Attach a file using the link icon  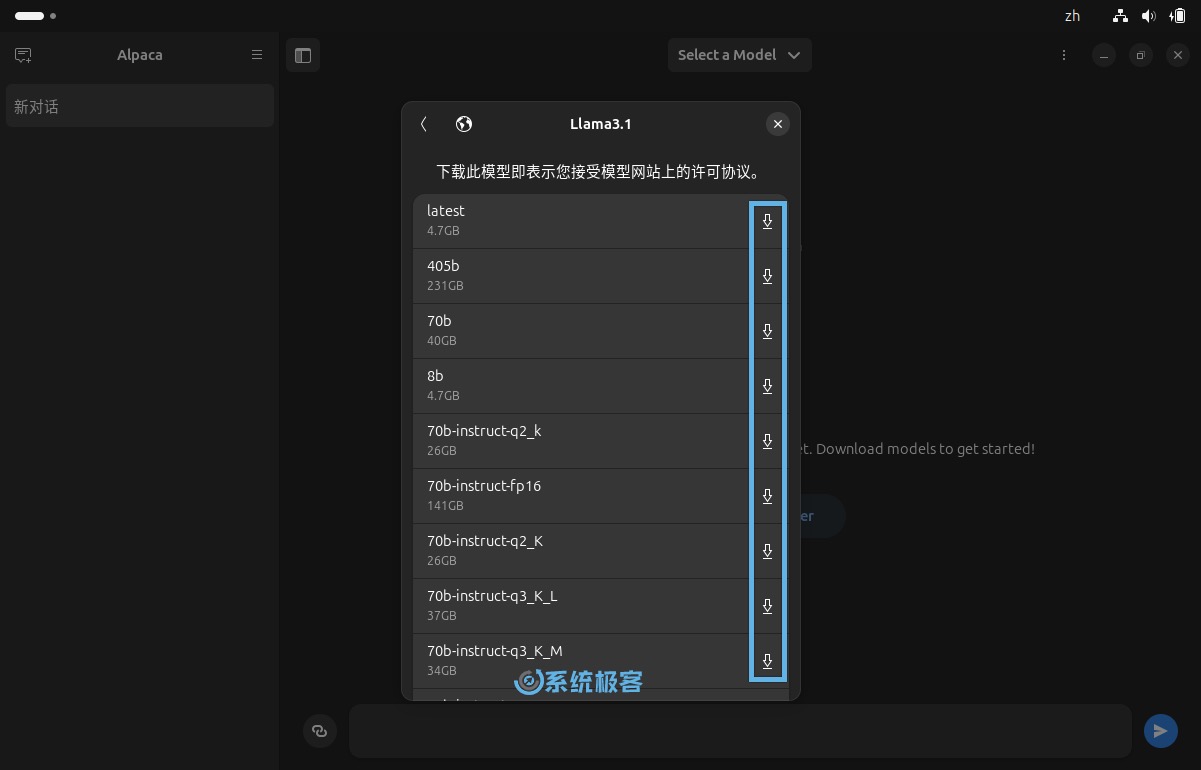pos(320,731)
